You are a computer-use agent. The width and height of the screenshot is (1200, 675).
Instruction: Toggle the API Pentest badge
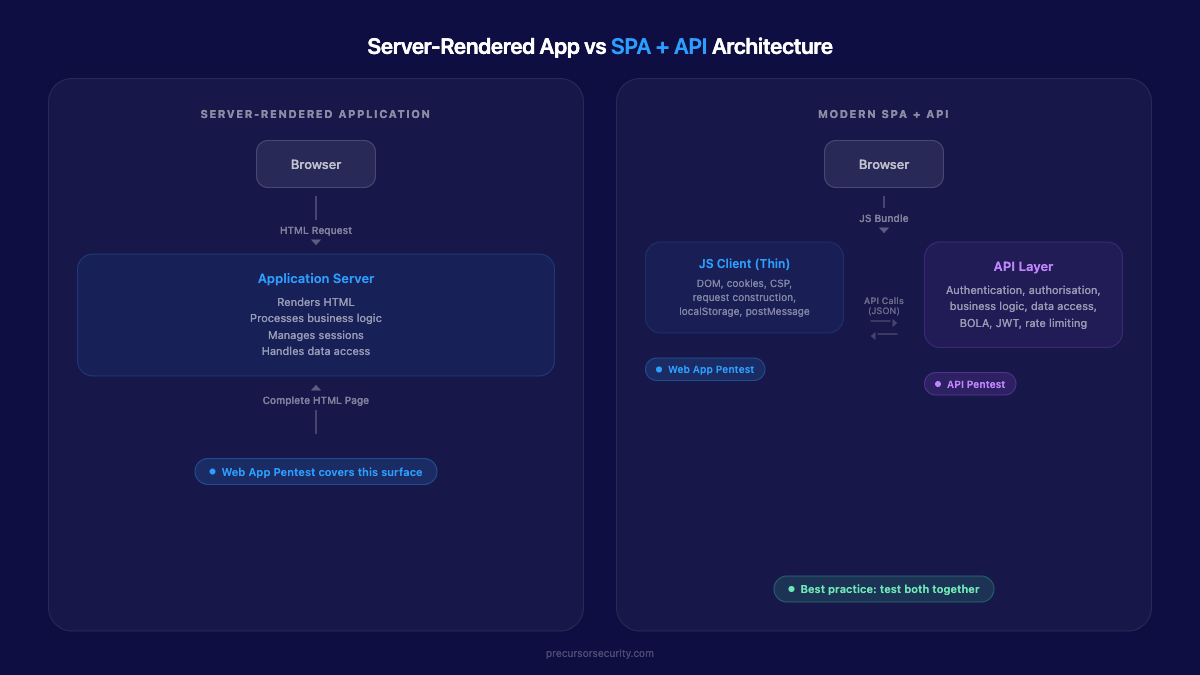(970, 383)
